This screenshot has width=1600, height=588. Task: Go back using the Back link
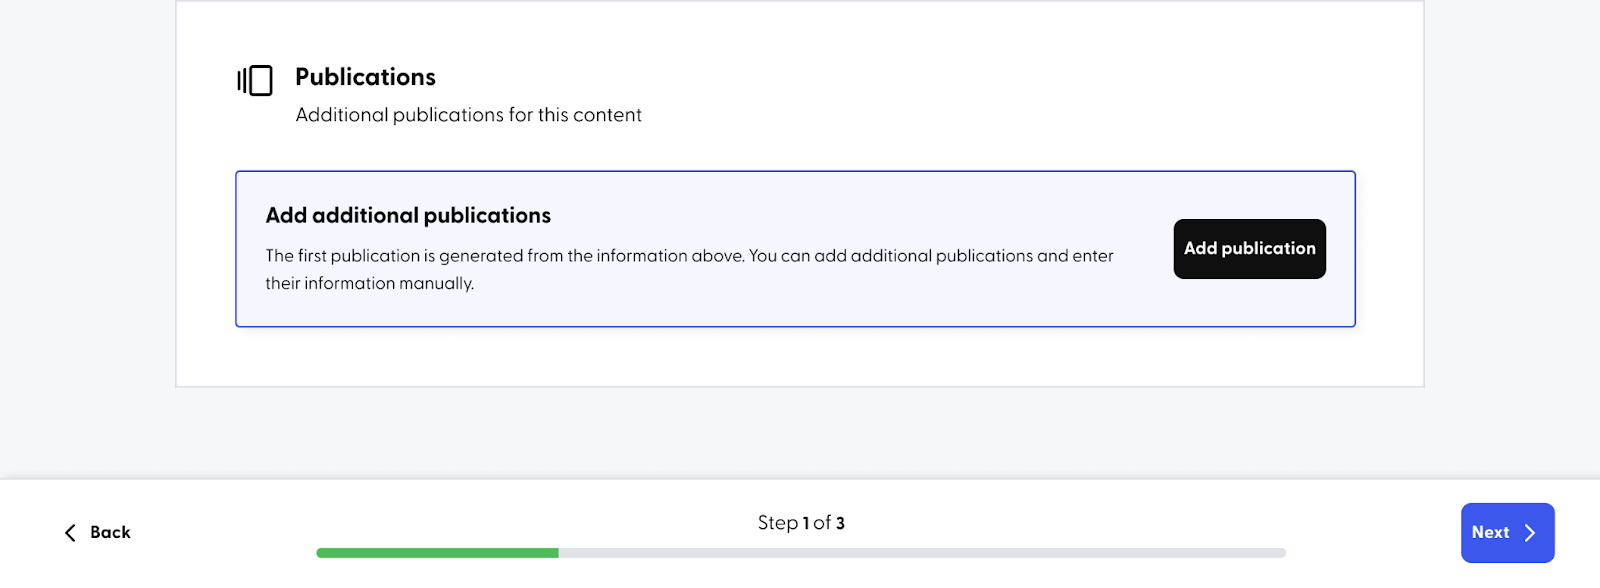98,533
